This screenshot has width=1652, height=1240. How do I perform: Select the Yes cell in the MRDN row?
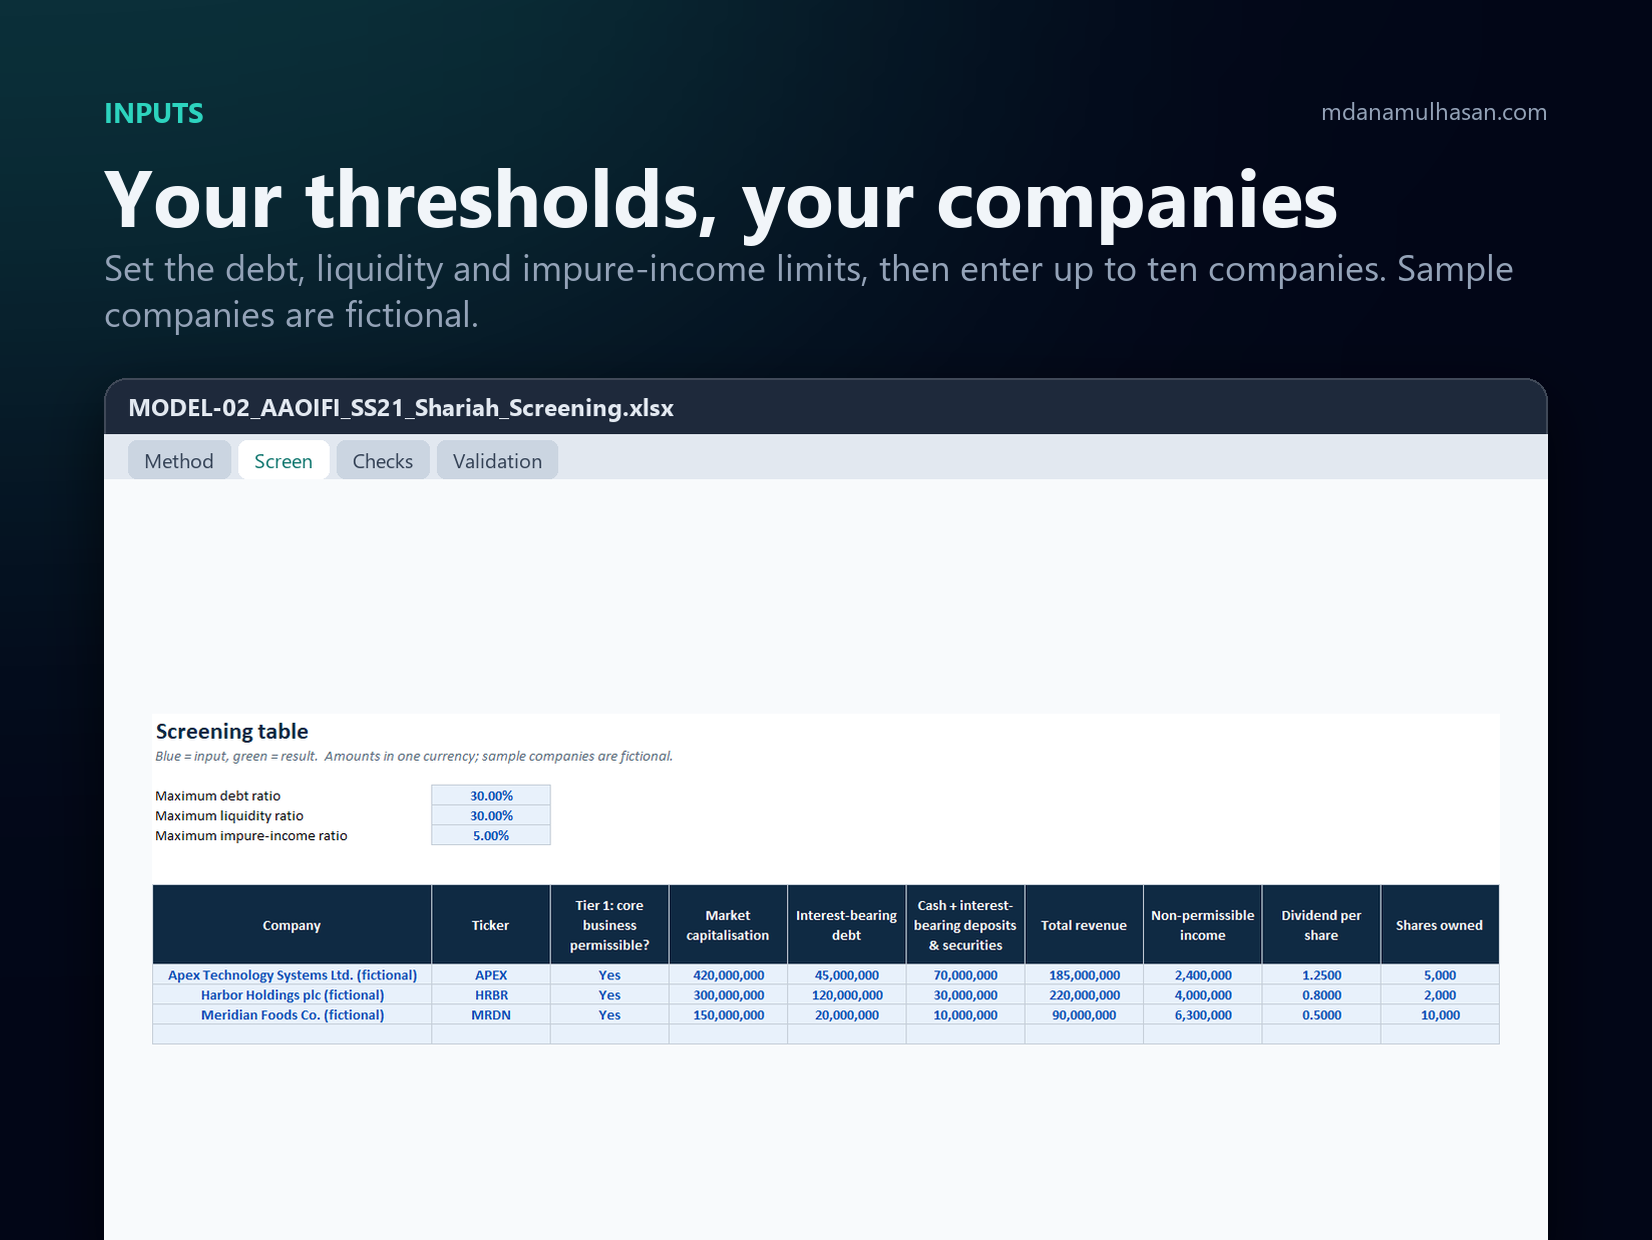(610, 1015)
